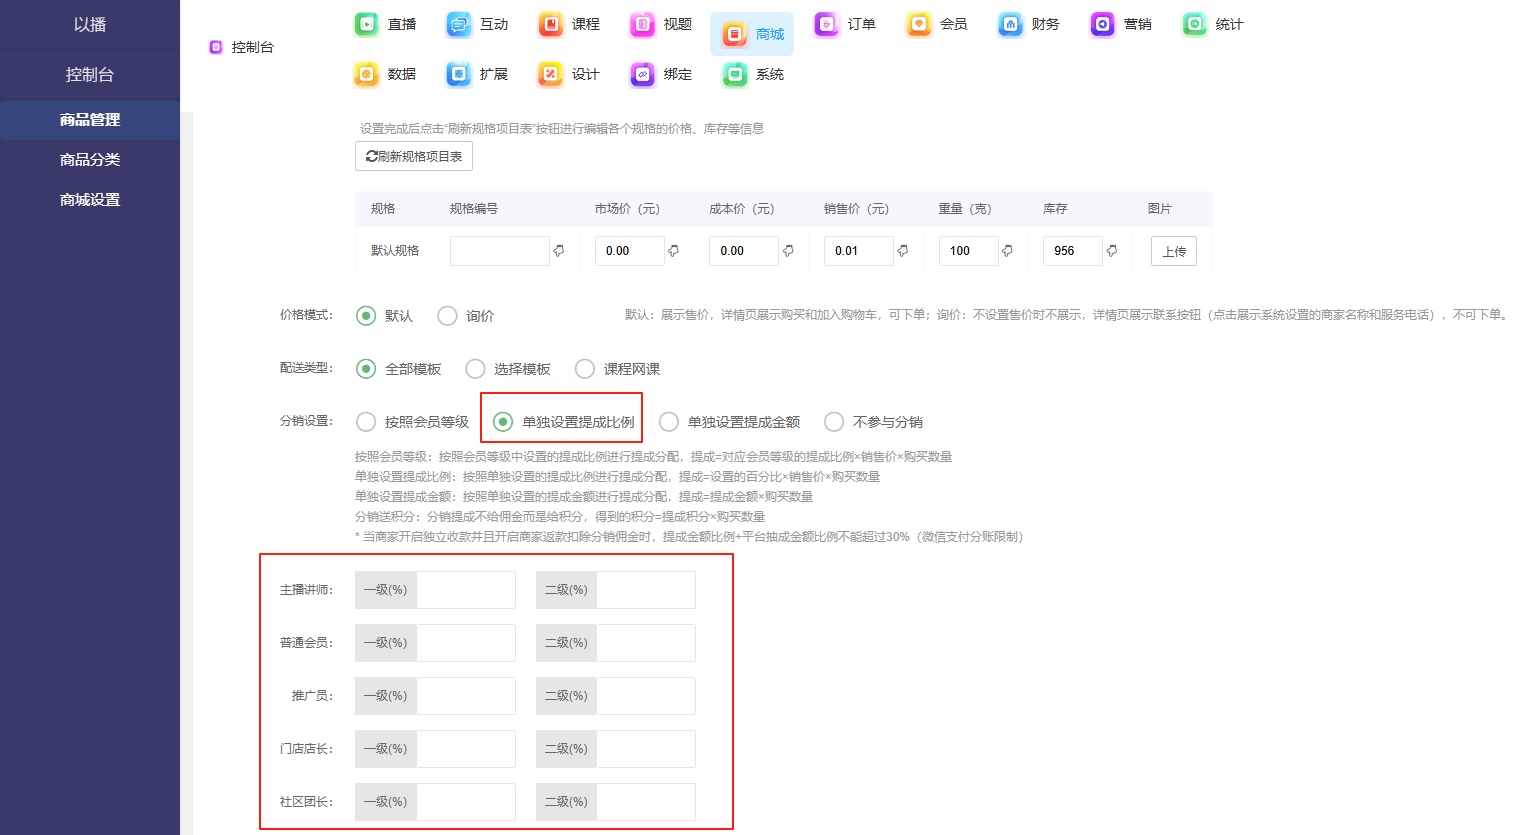Click the 上传 image upload button
The width and height of the screenshot is (1522, 835).
point(1174,251)
